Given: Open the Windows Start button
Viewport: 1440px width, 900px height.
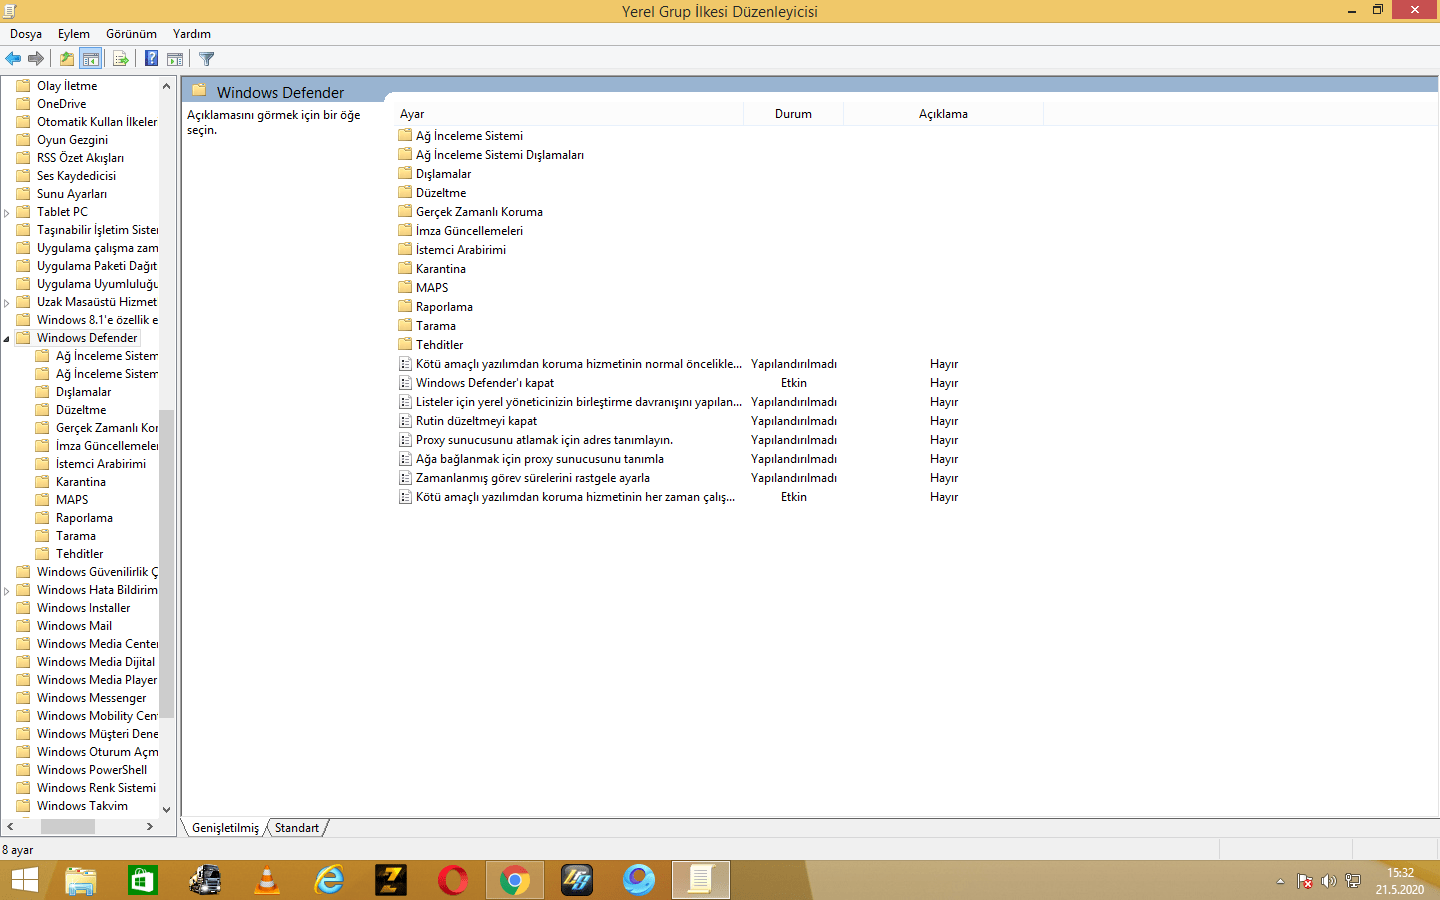Looking at the screenshot, I should (x=25, y=880).
